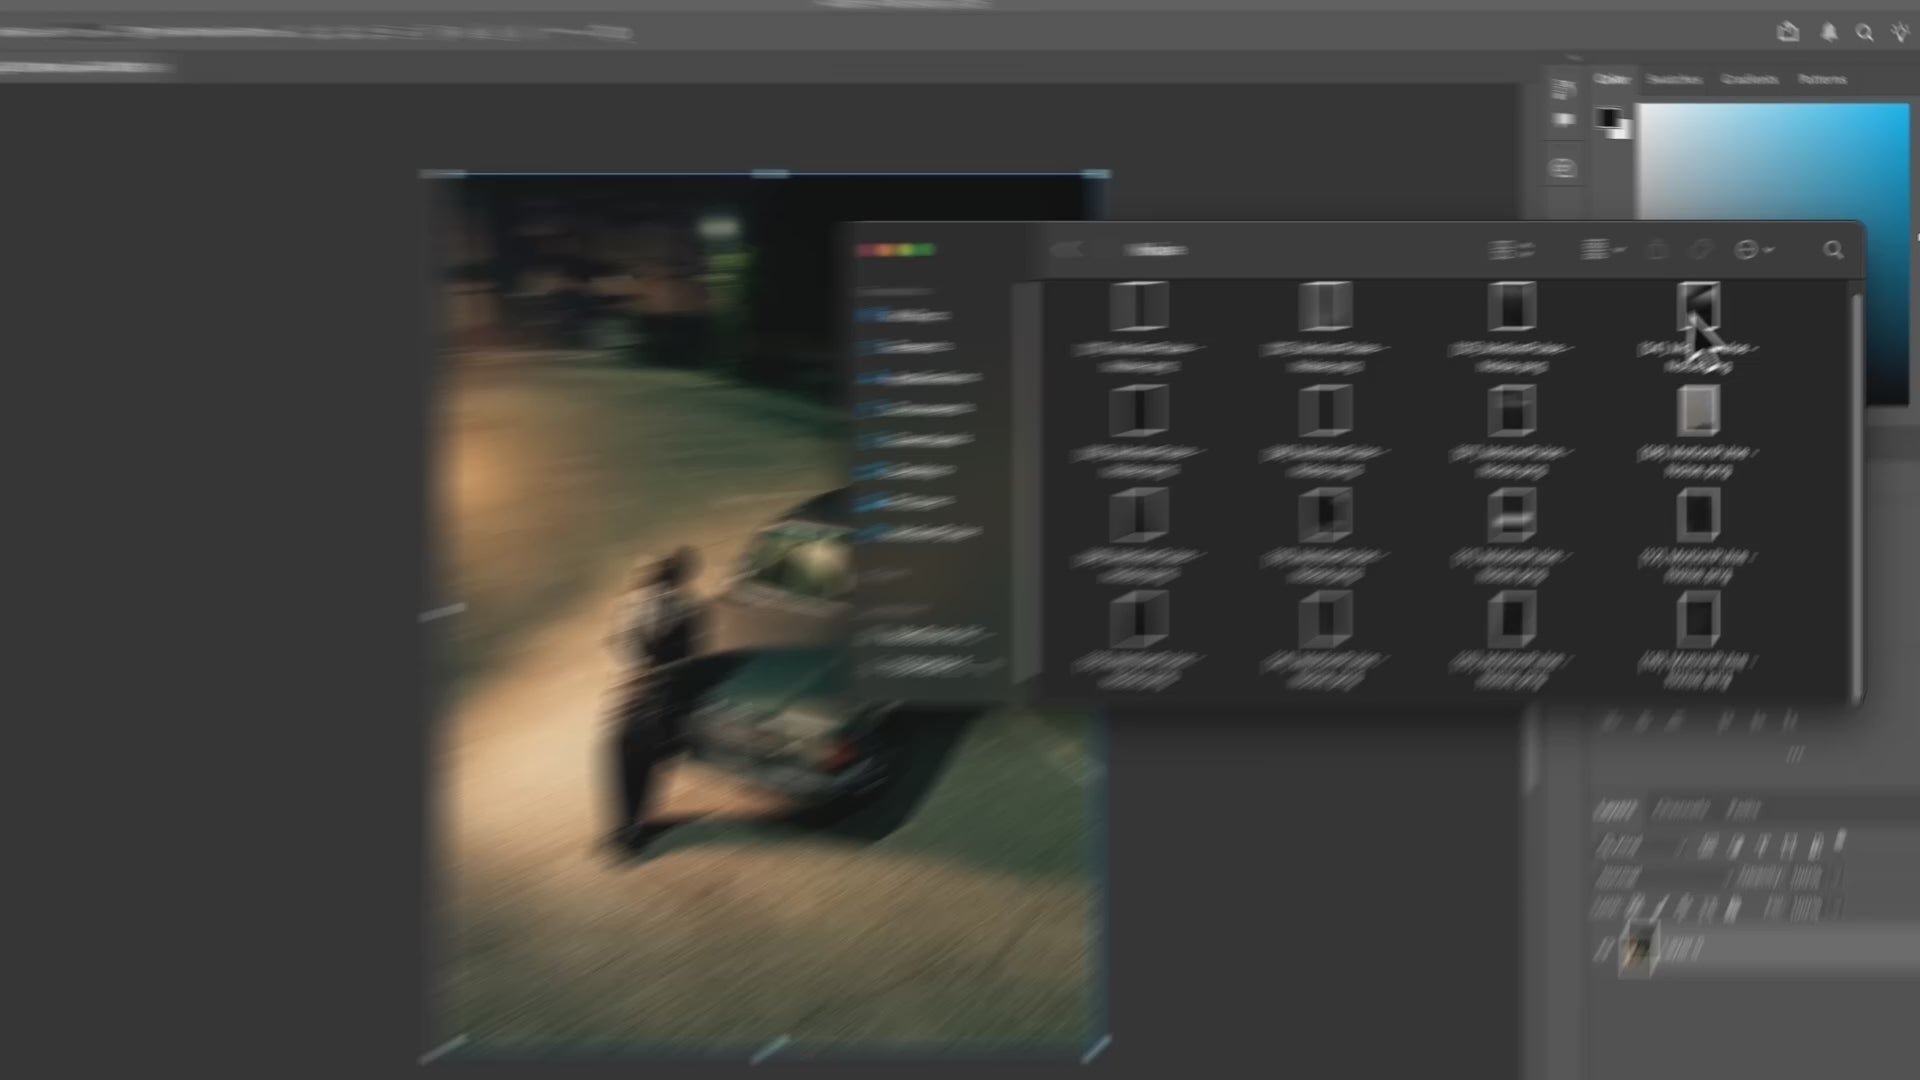
Task: Filter layers by smart objects icon
Action: pos(1817,847)
